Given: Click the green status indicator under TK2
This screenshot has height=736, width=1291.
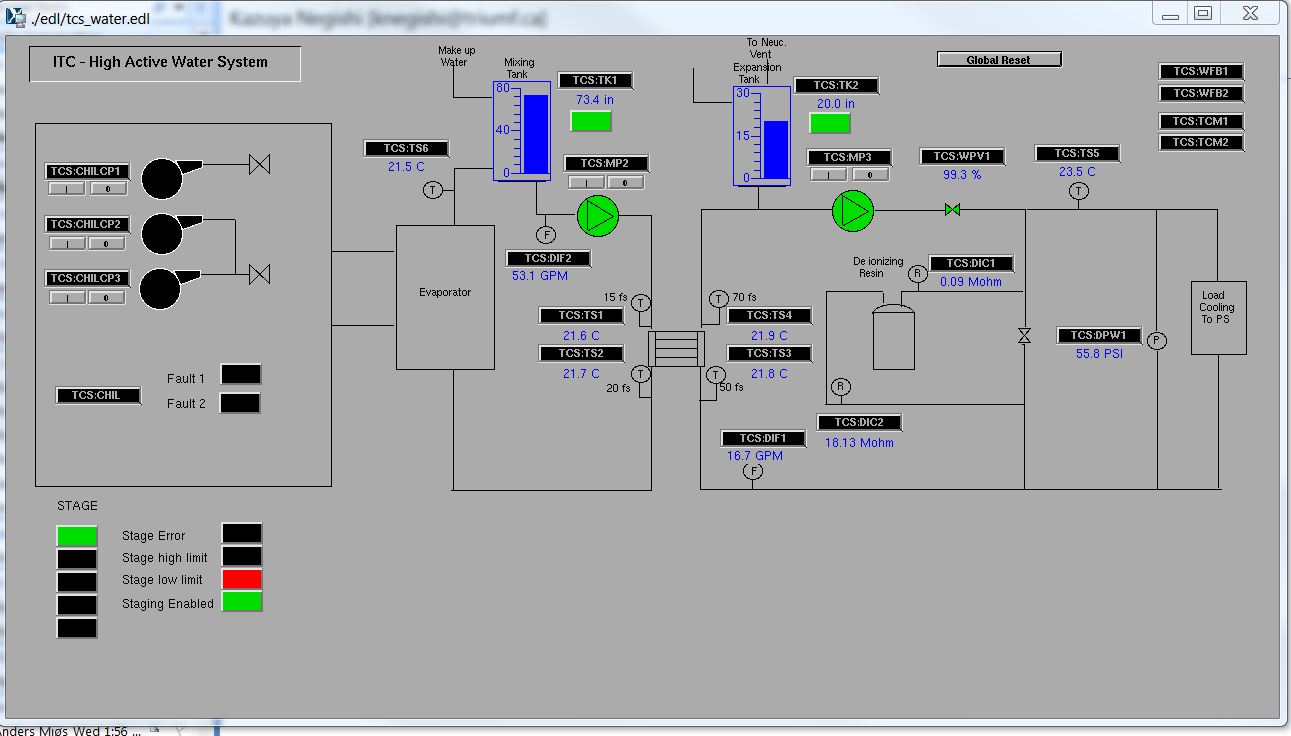Looking at the screenshot, I should point(830,123).
